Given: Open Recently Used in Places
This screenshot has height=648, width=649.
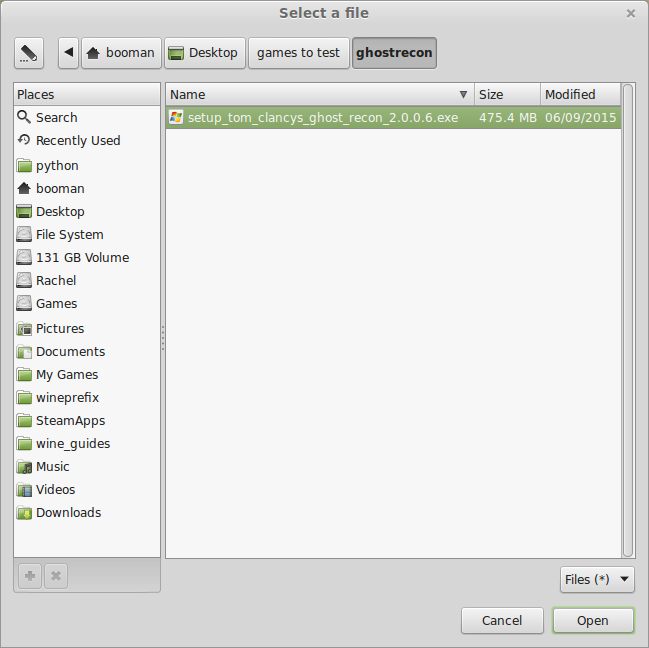Looking at the screenshot, I should coord(87,141).
